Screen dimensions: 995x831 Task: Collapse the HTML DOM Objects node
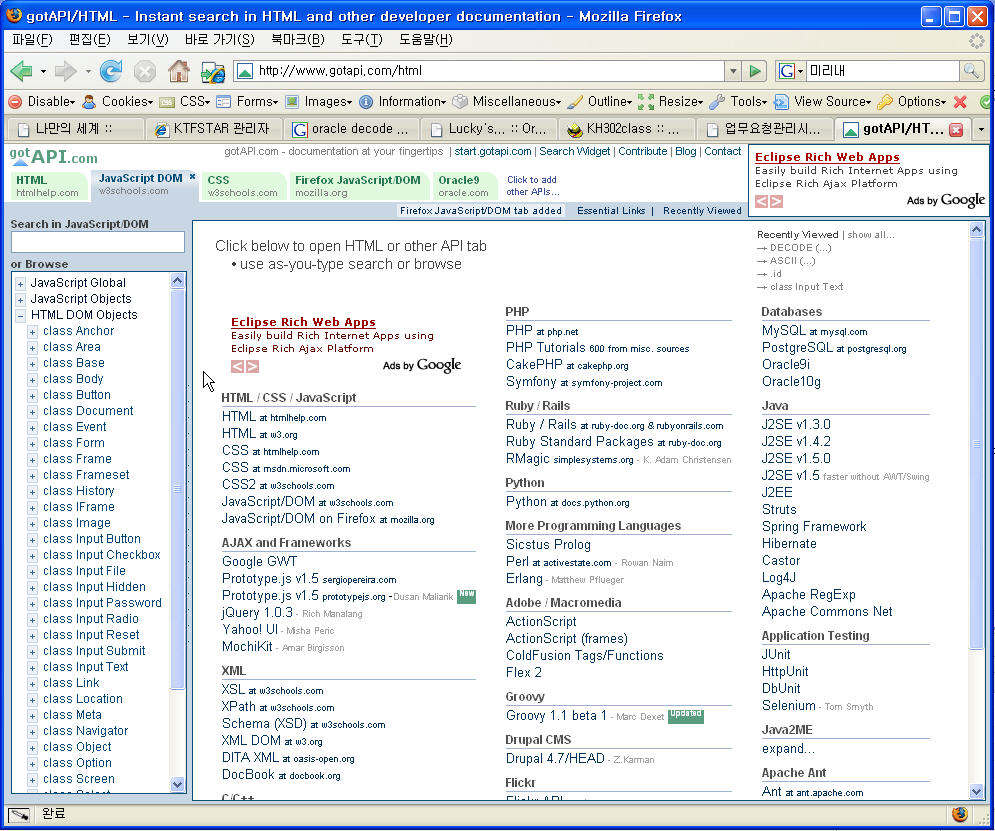pos(20,315)
